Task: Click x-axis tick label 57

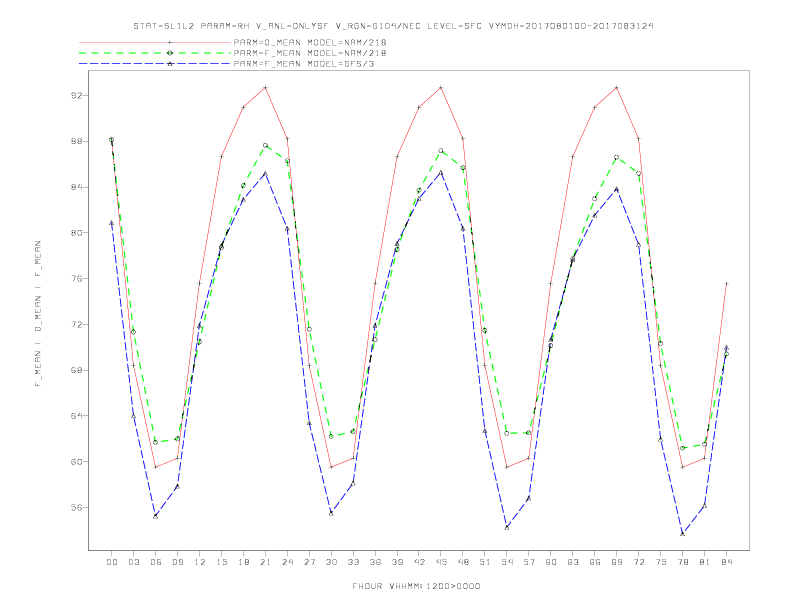Action: (529, 562)
